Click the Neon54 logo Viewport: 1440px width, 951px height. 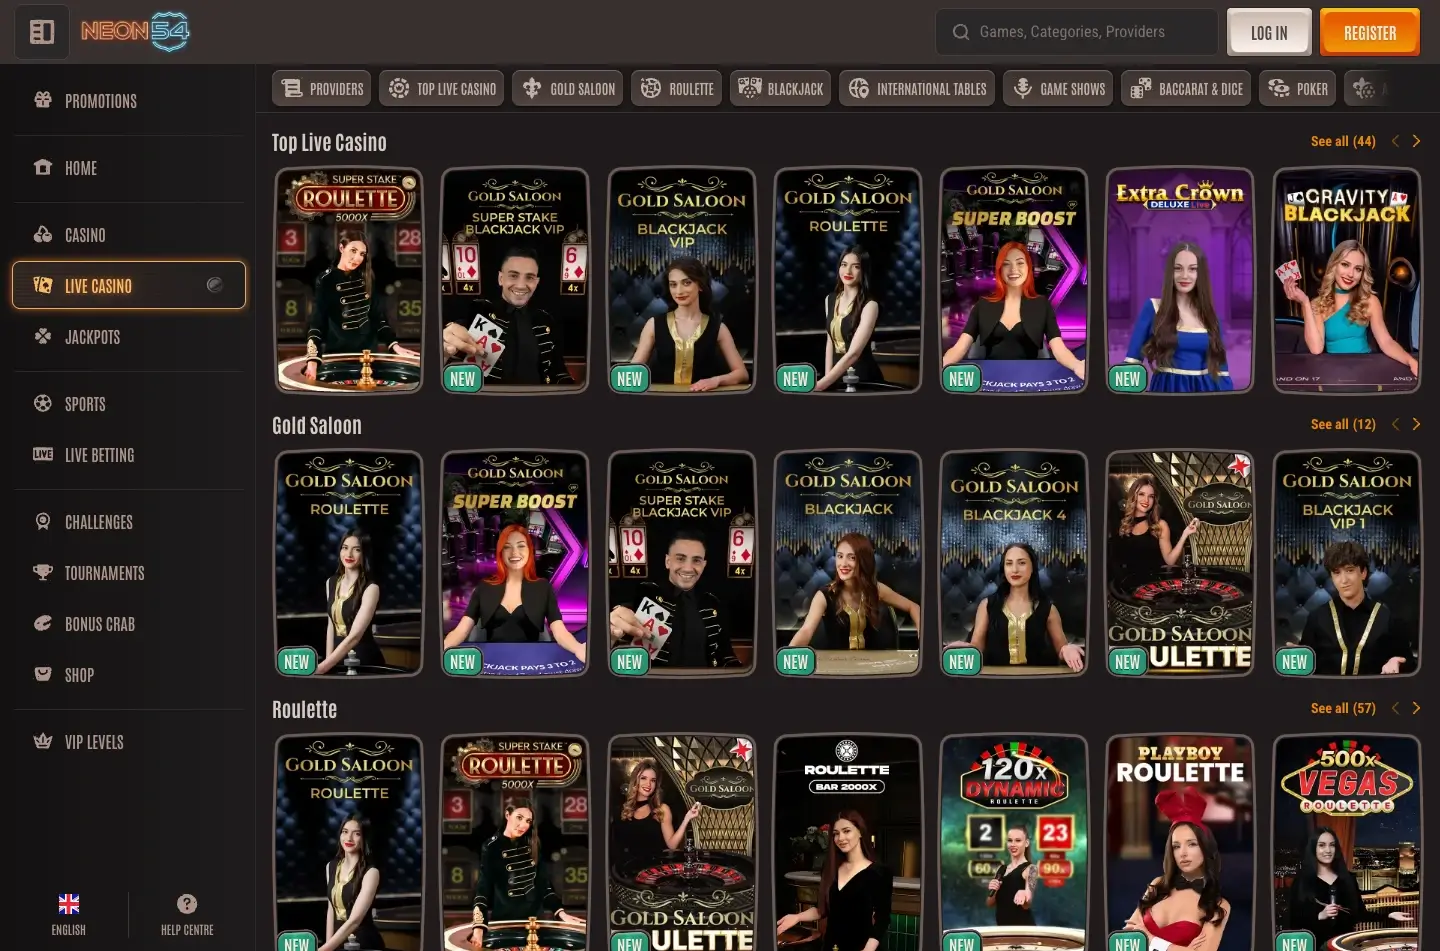coord(135,32)
